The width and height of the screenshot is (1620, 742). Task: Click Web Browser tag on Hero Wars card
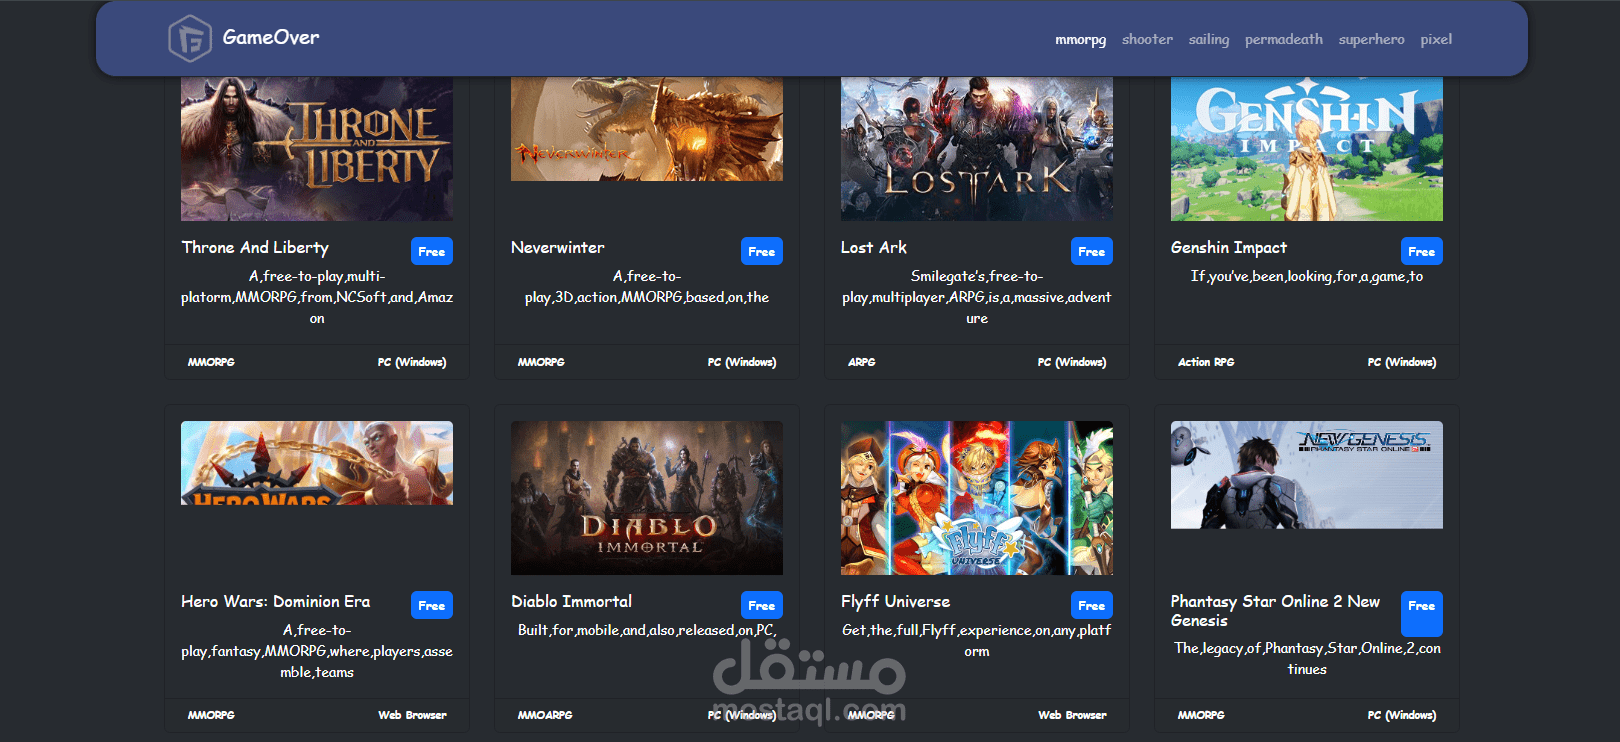412,715
